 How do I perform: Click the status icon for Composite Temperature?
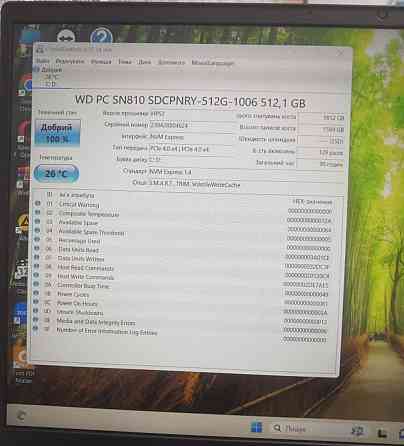[x=37, y=212]
